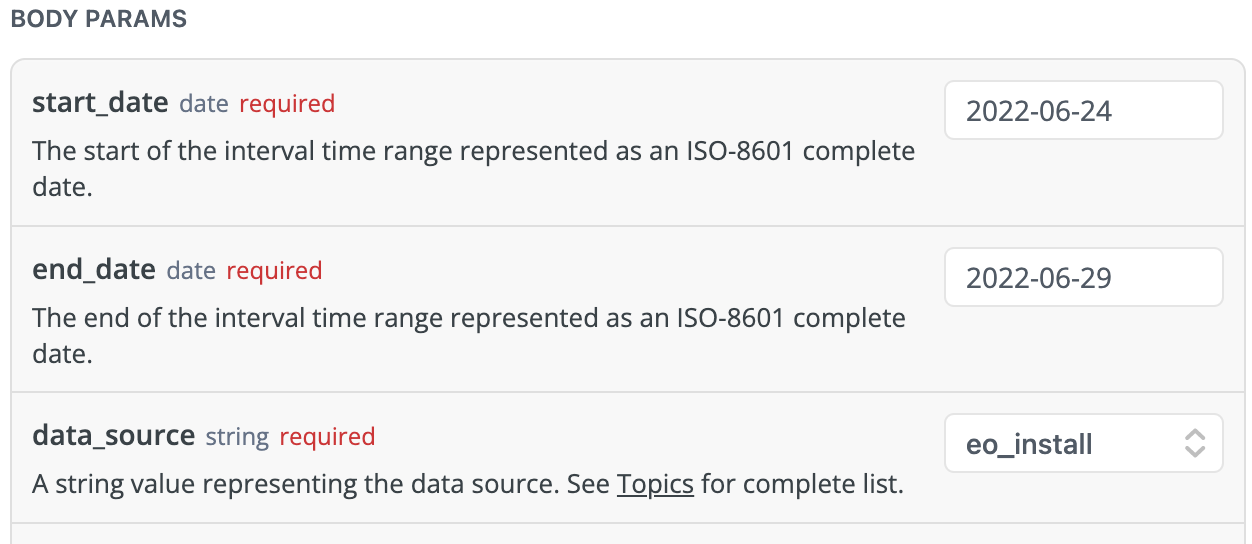Click the "string" type label beside data_source
This screenshot has width=1252, height=544.
coord(237,437)
